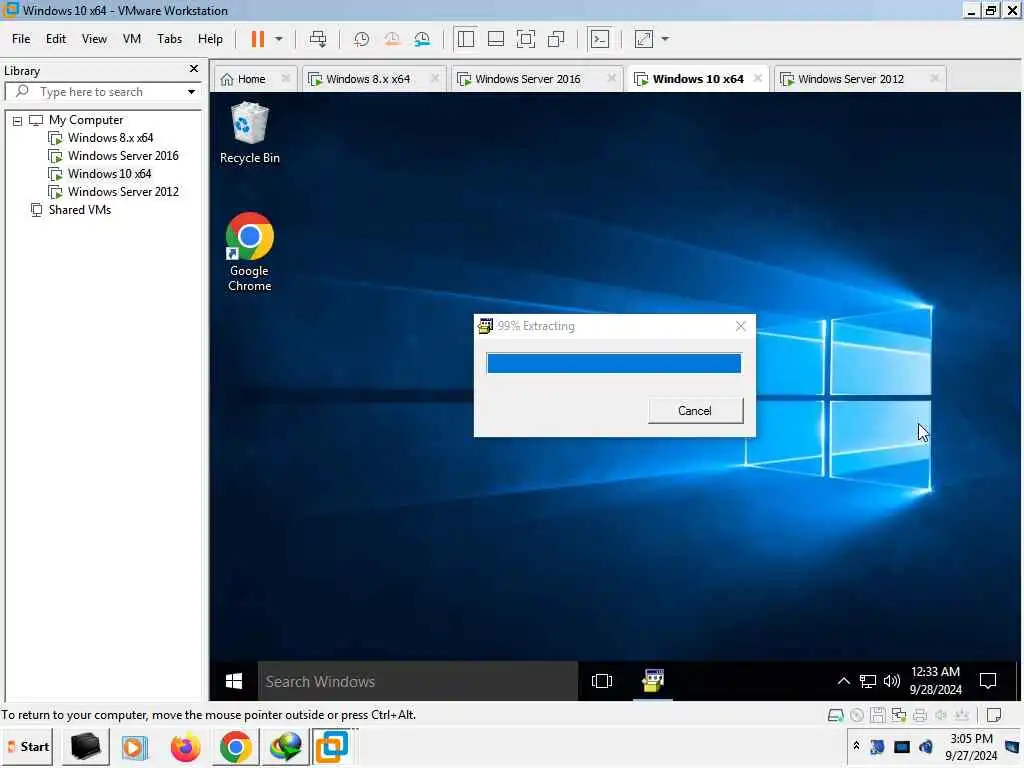Open the console view icon
Screen dimensions: 1024x768
point(600,39)
